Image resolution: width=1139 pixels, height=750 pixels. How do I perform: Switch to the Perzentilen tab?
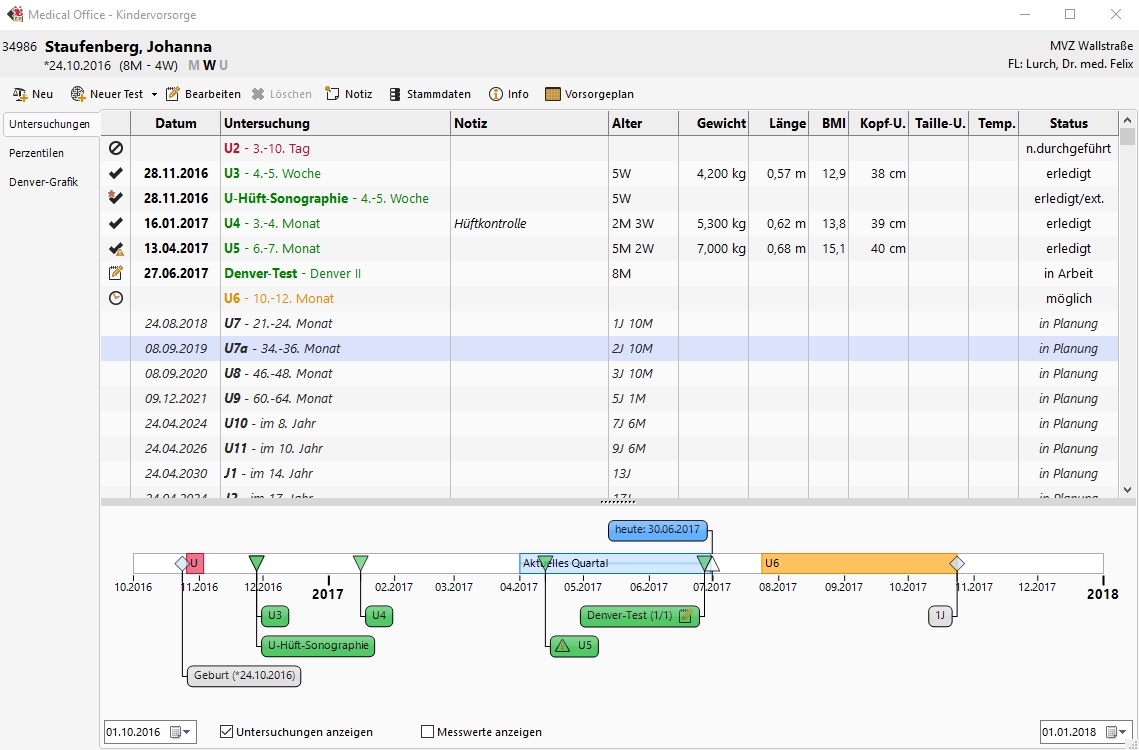pyautogui.click(x=36, y=153)
